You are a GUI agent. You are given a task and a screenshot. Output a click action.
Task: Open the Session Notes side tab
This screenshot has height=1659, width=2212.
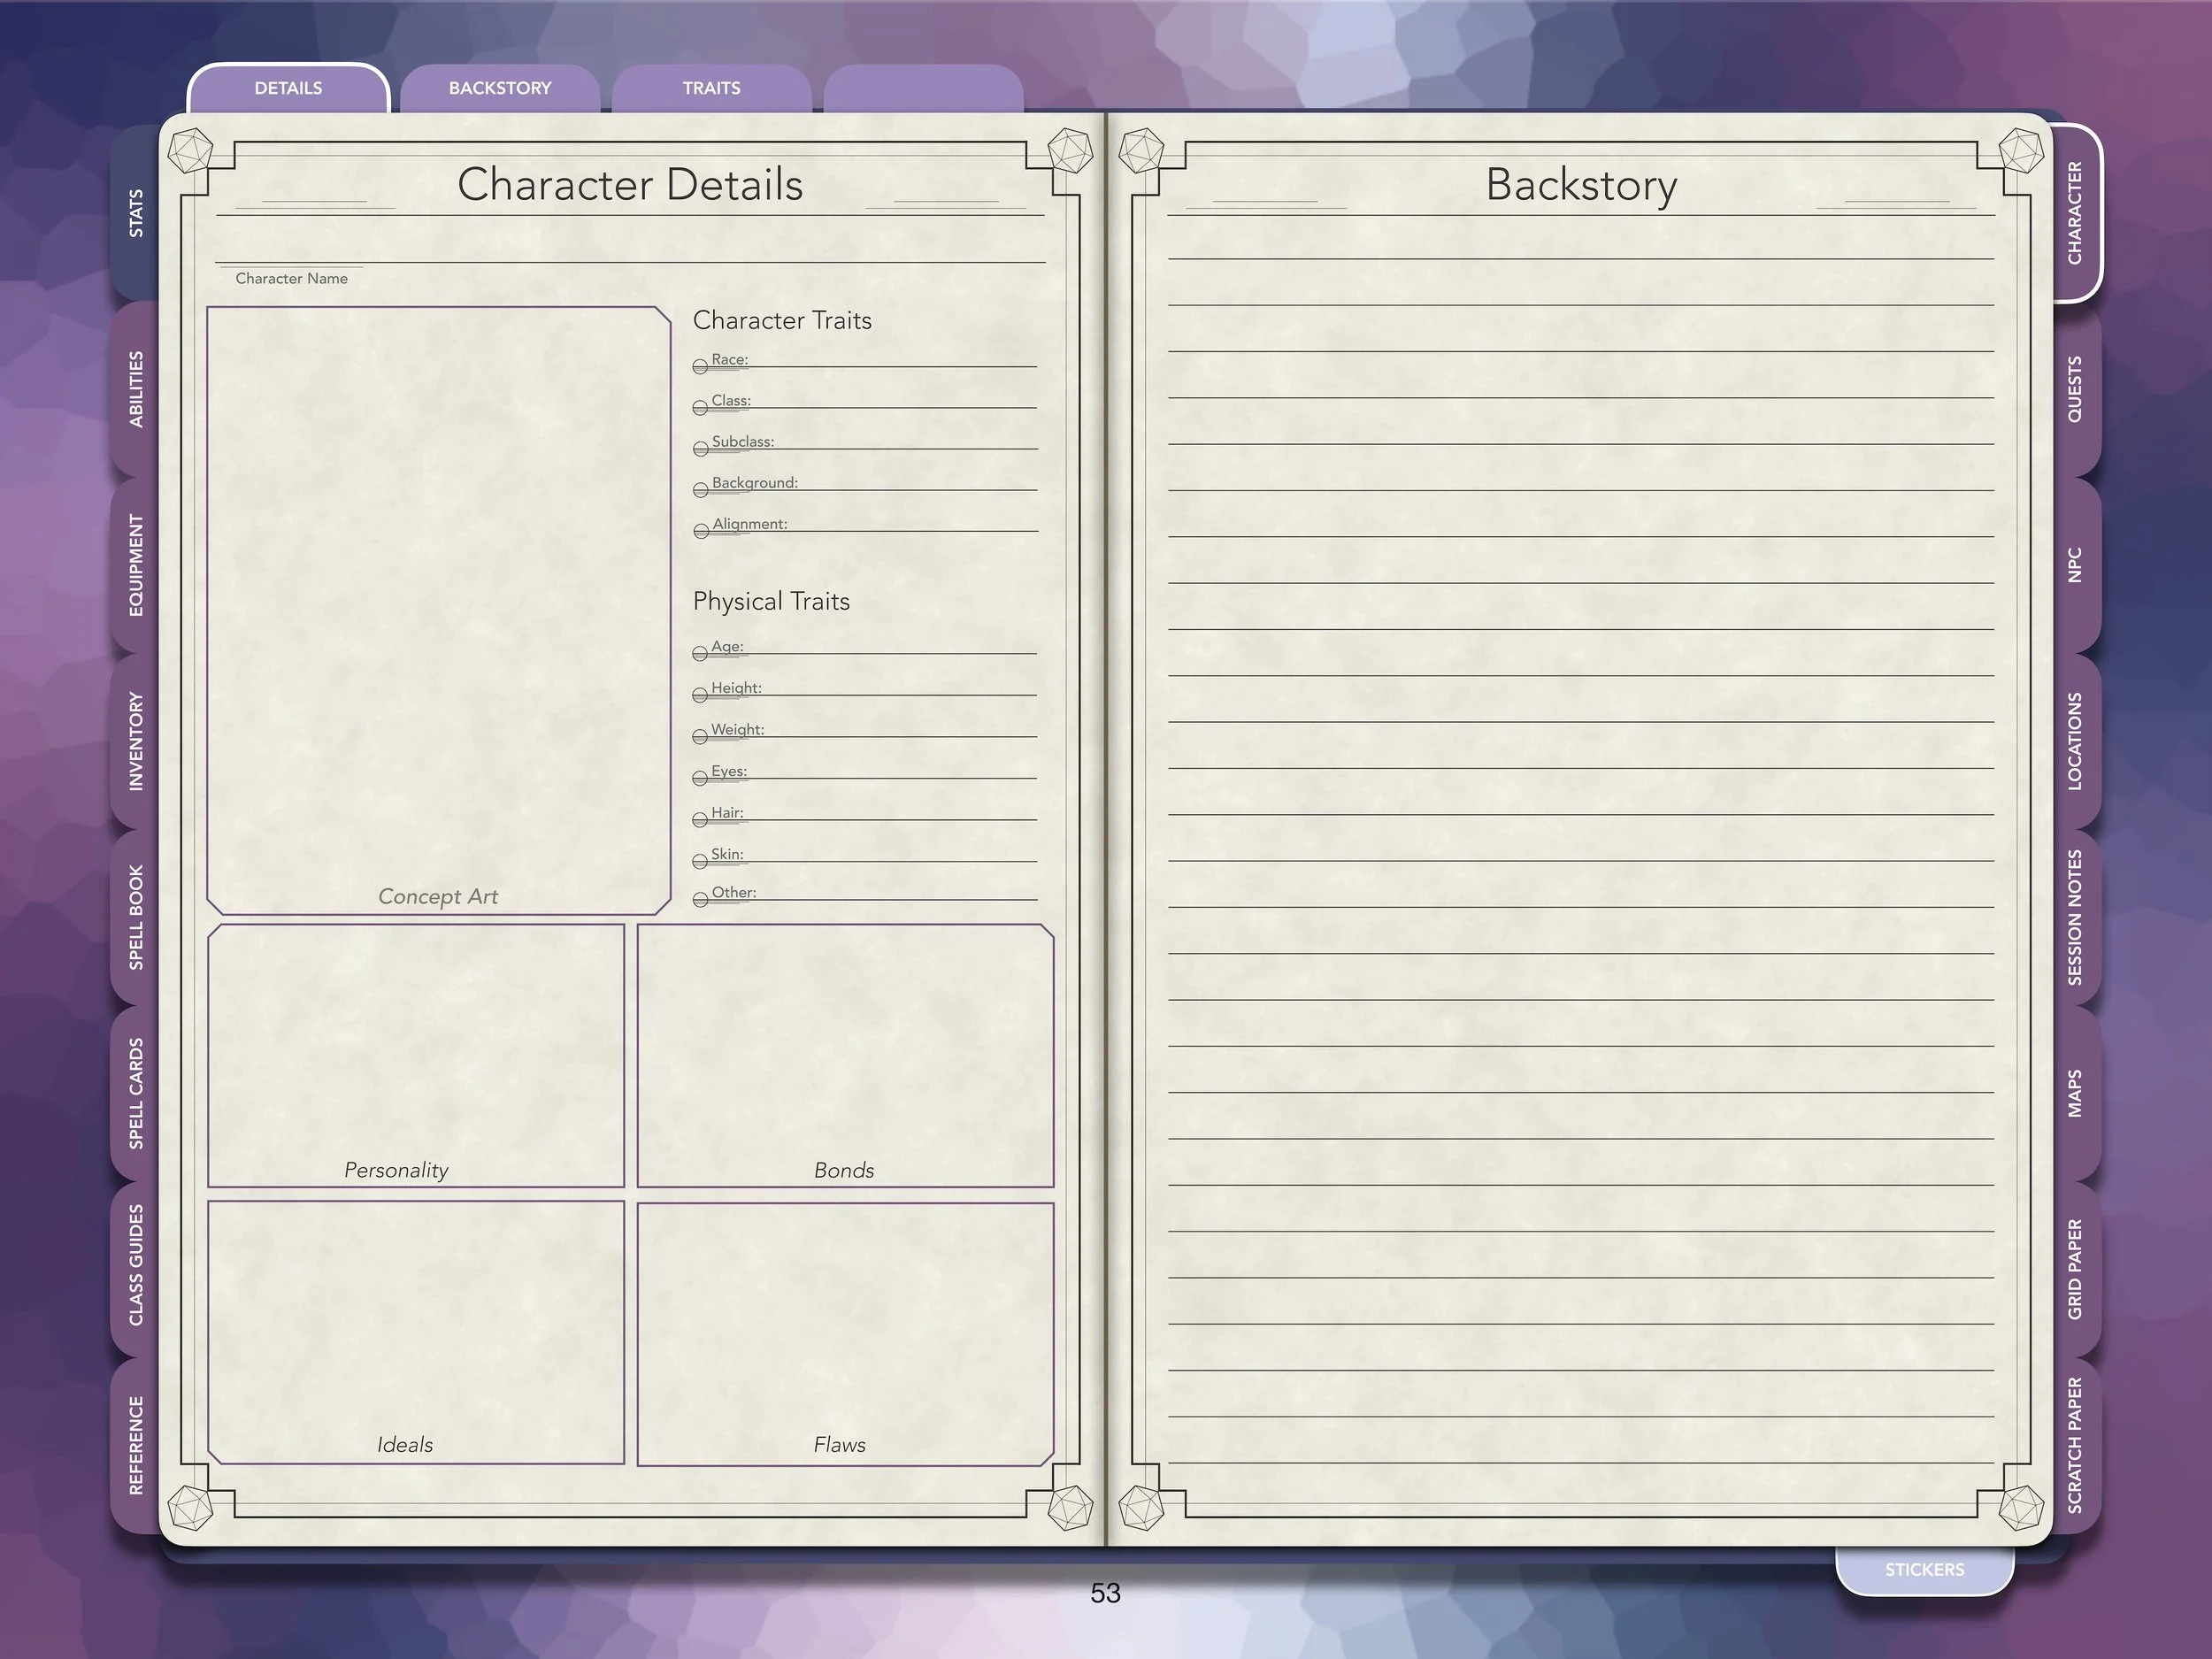pos(2075,917)
